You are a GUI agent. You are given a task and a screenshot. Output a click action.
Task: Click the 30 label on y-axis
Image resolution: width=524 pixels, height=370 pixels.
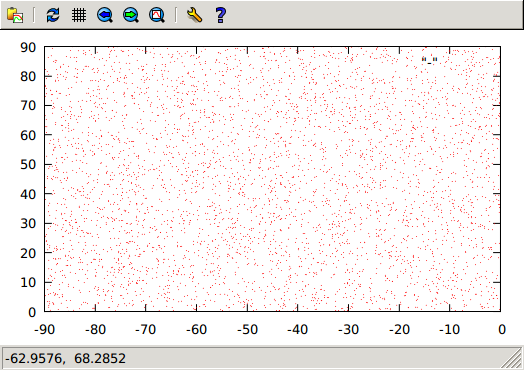pos(28,223)
